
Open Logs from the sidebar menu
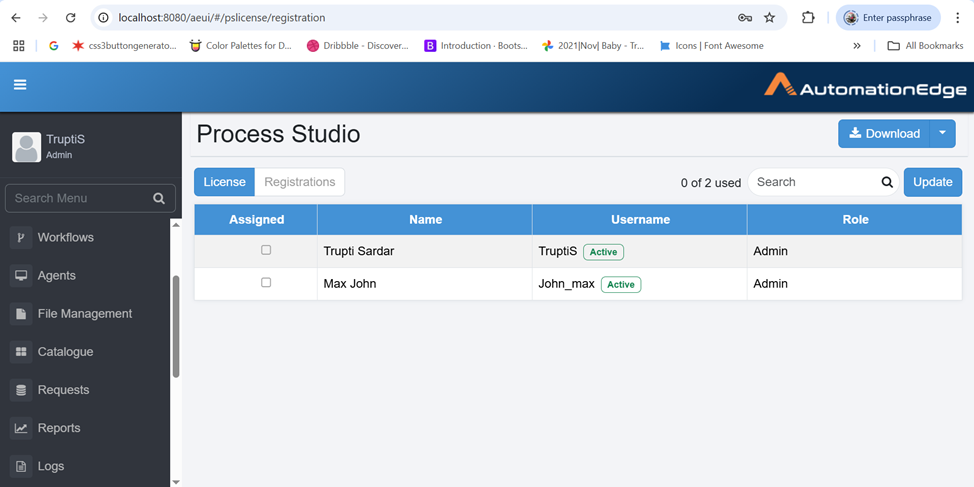[x=51, y=466]
